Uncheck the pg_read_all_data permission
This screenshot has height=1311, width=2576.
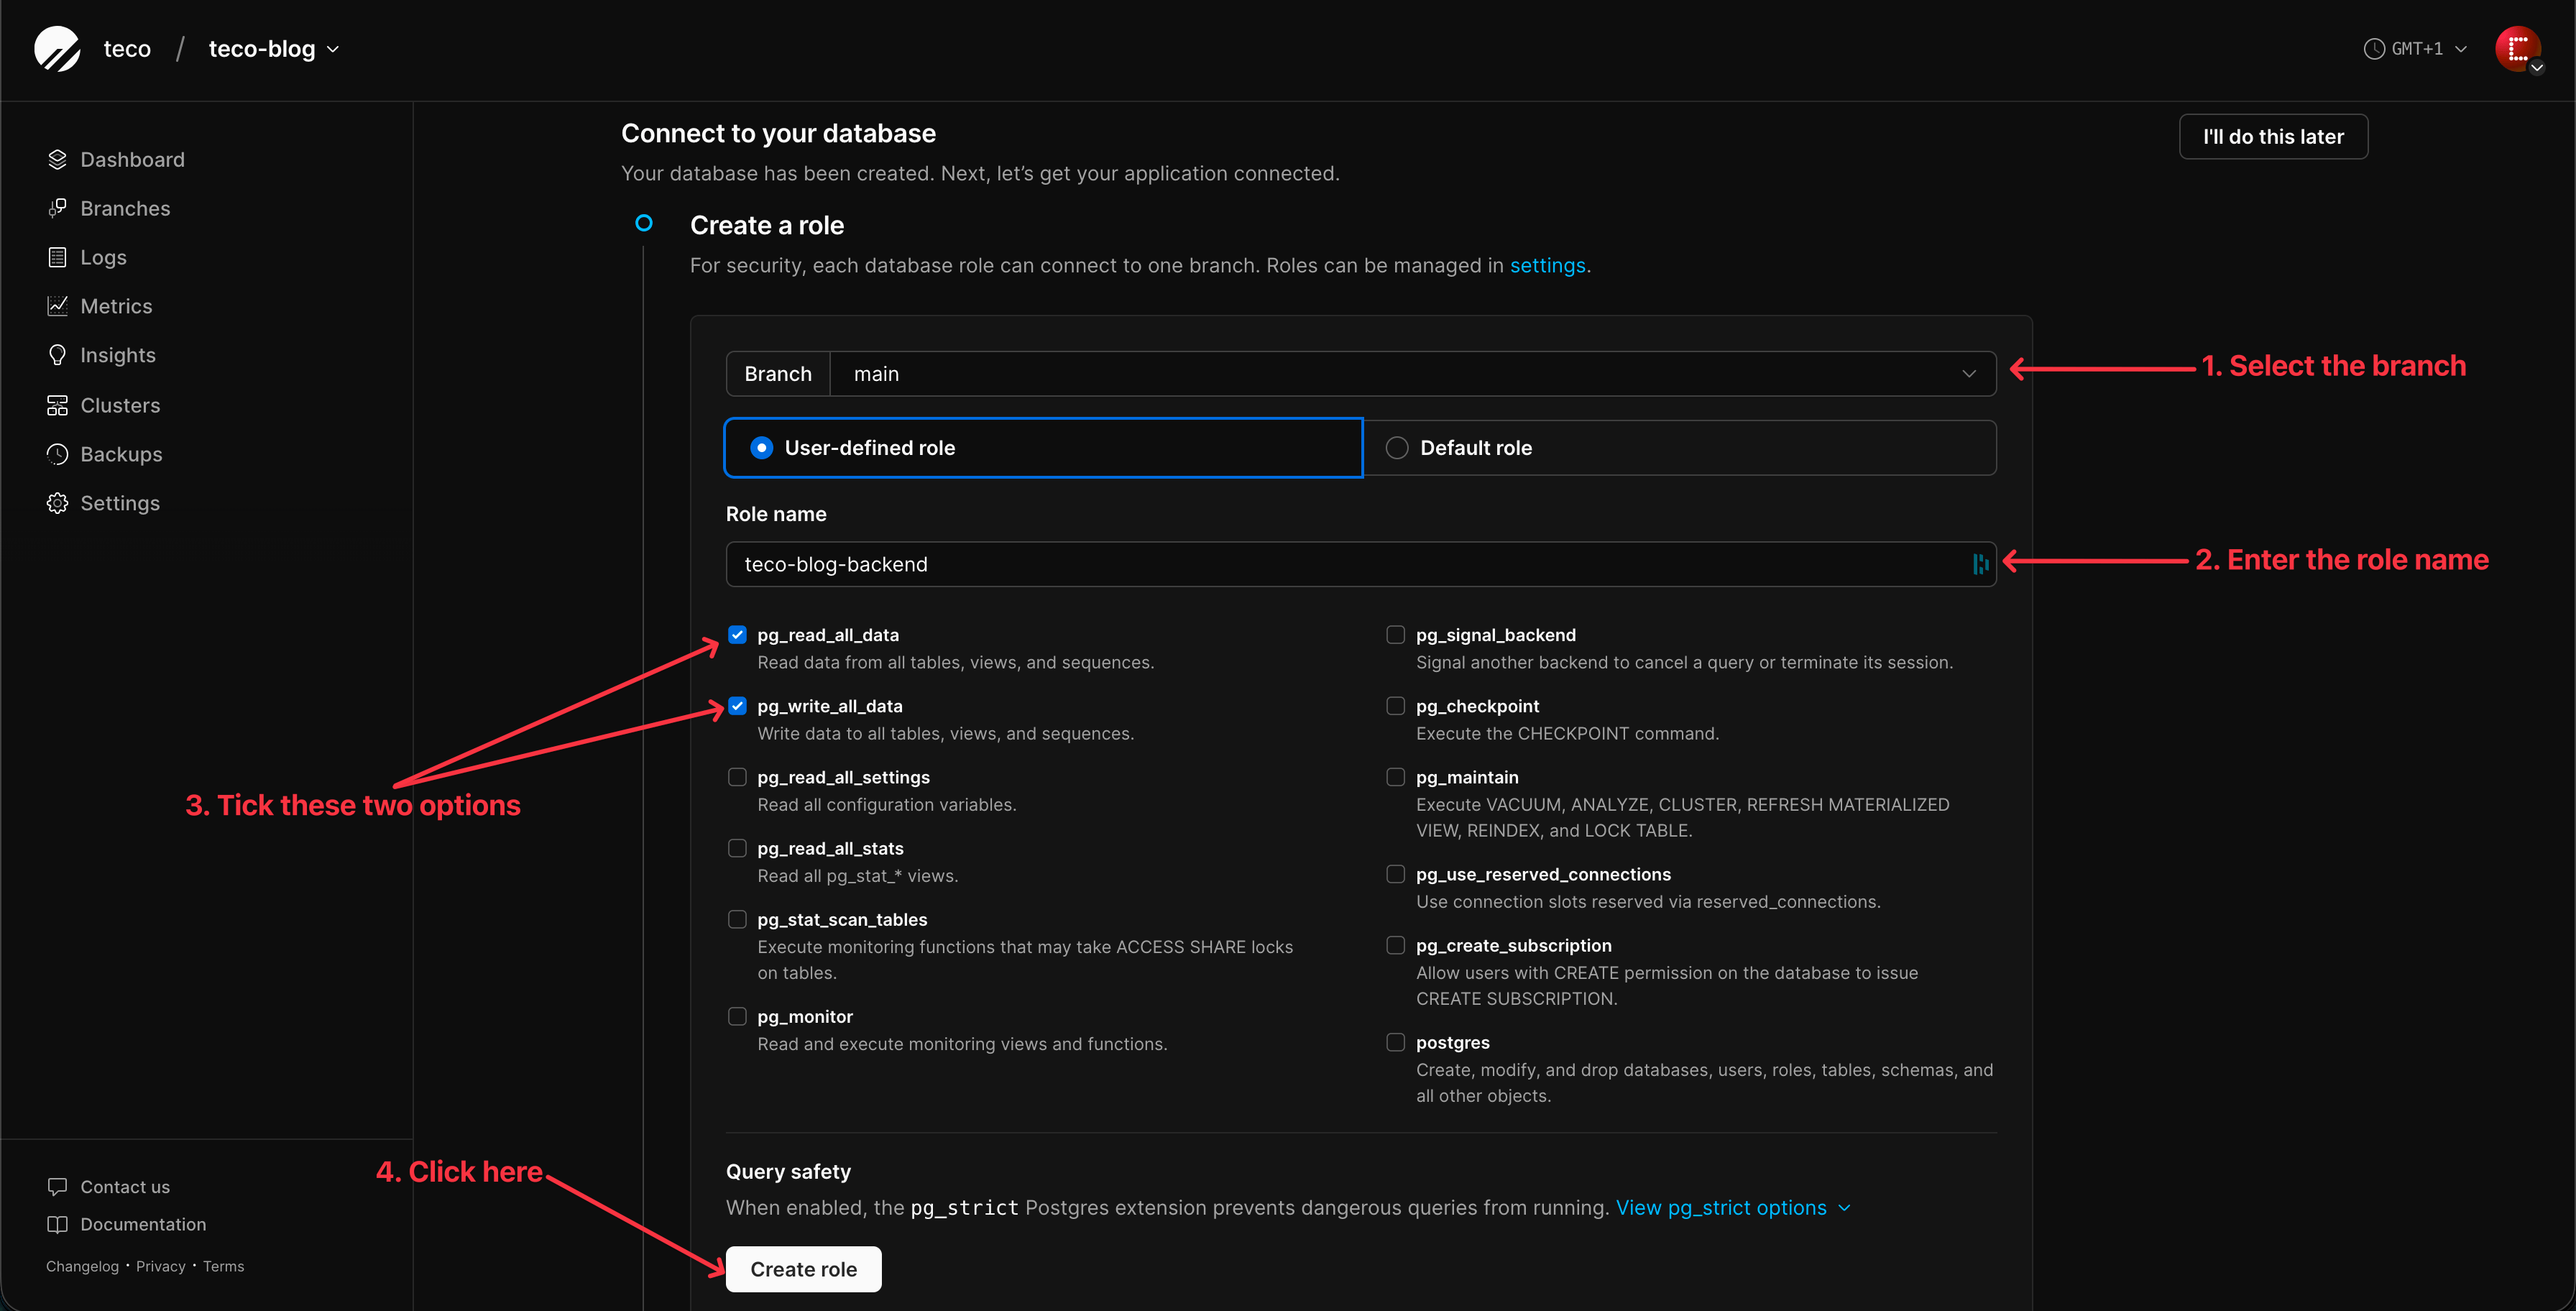tap(738, 635)
